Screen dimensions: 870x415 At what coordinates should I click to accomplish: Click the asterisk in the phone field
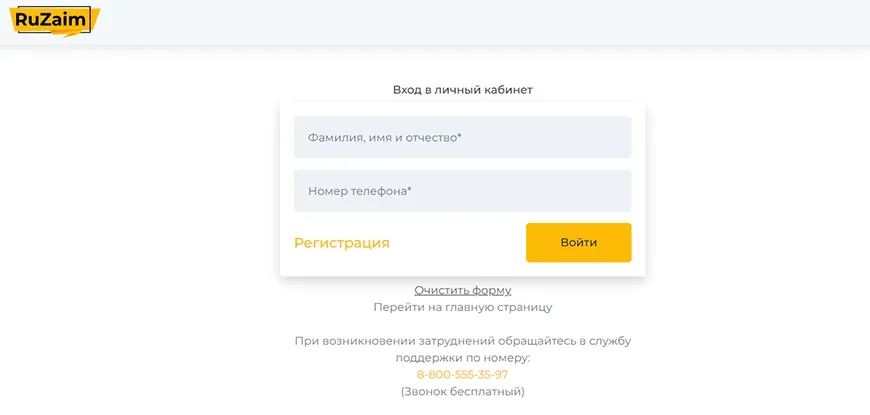pyautogui.click(x=410, y=189)
